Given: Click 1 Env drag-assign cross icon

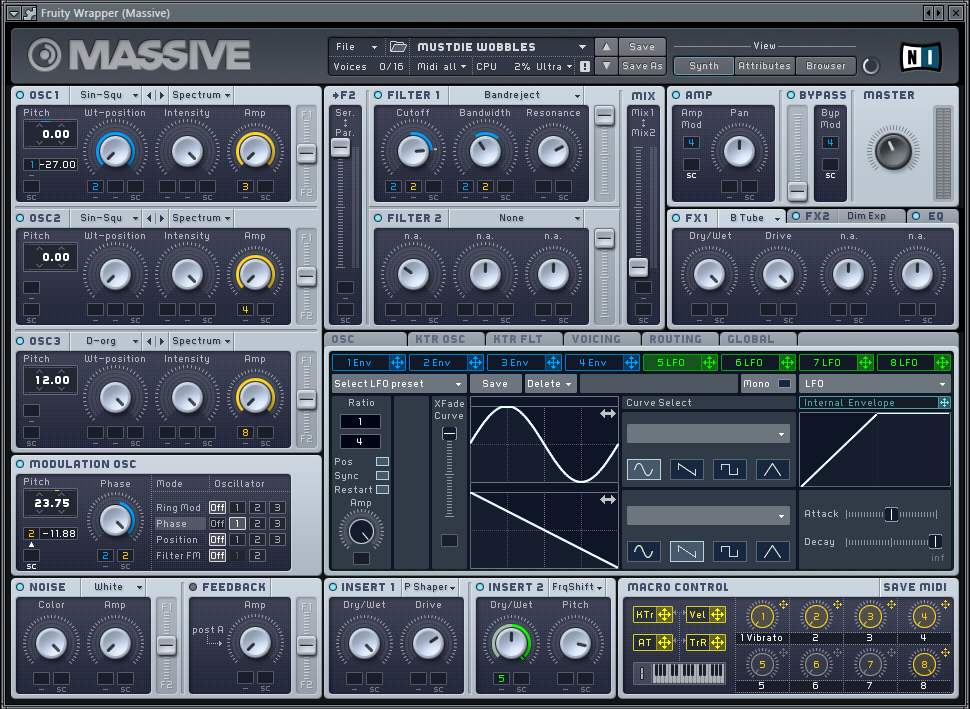Looking at the screenshot, I should pyautogui.click(x=397, y=363).
